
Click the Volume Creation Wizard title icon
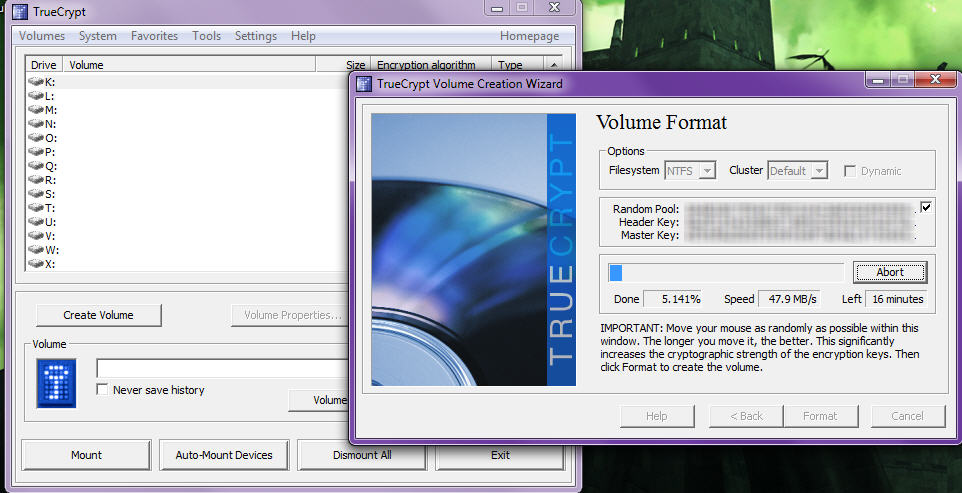point(364,84)
